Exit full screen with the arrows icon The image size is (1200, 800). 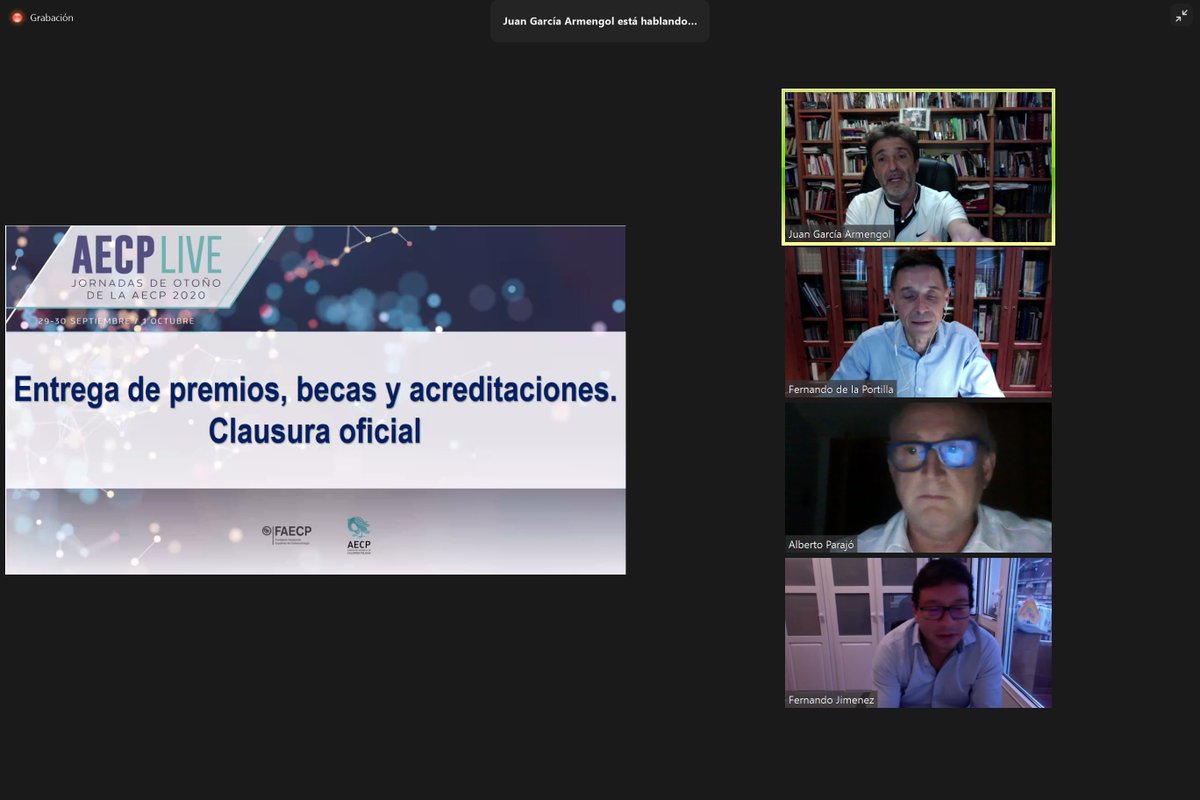click(x=1181, y=16)
